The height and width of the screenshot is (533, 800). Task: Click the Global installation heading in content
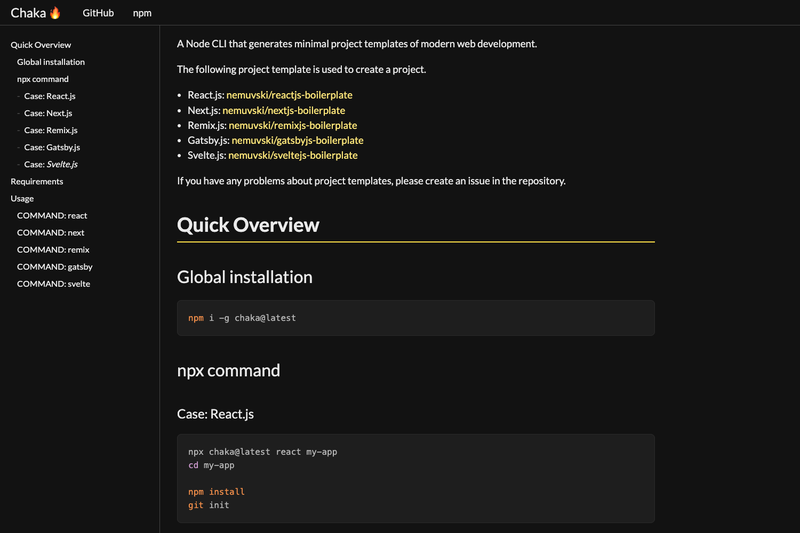click(x=244, y=277)
